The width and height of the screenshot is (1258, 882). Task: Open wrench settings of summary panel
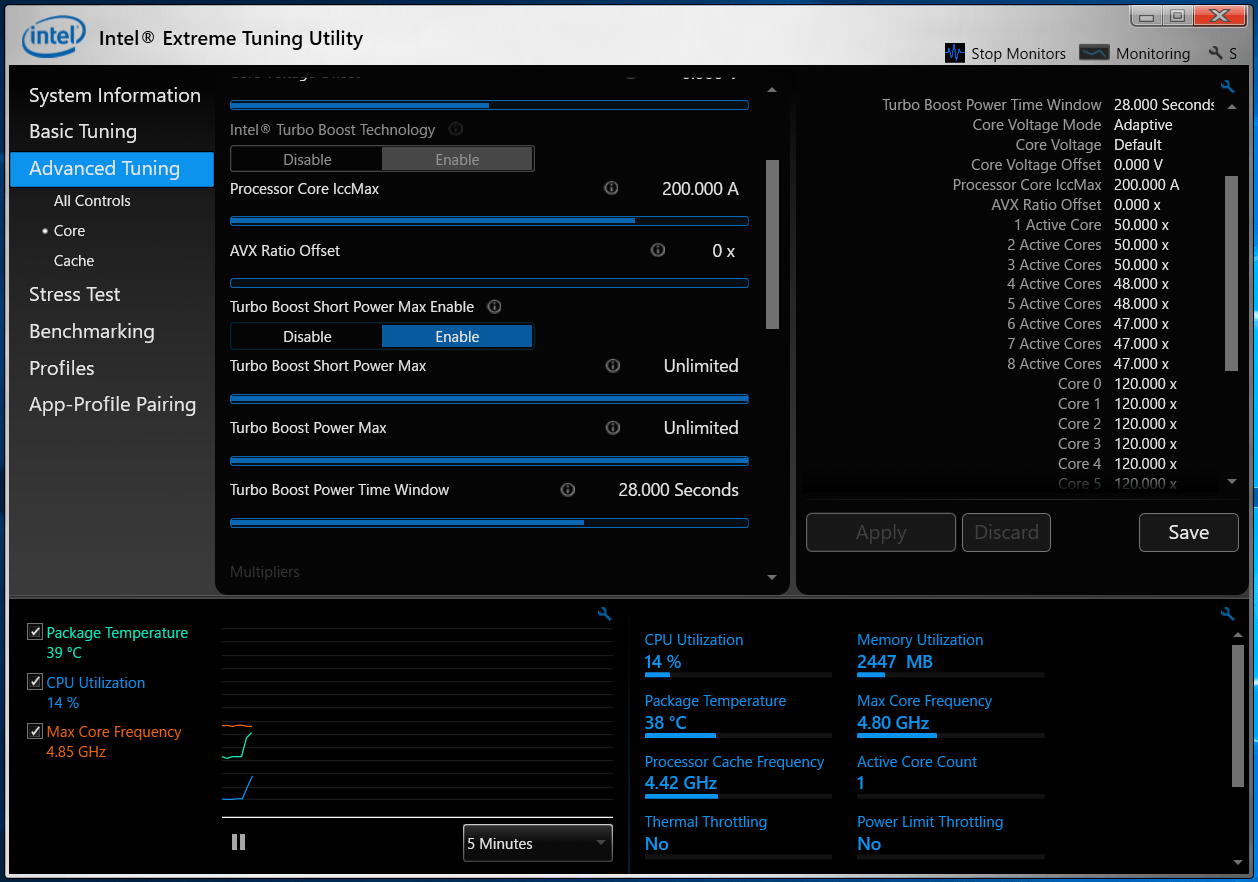1228,87
